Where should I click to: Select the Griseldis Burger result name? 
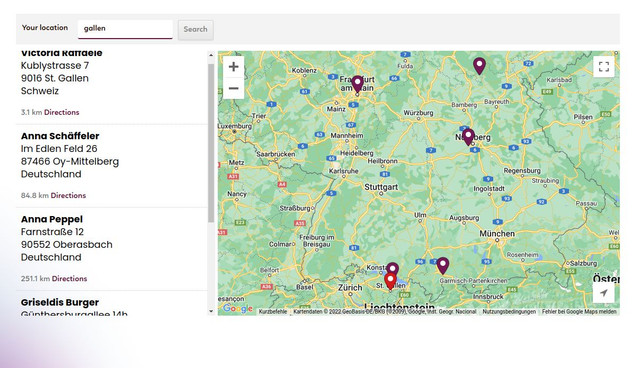[x=60, y=302]
